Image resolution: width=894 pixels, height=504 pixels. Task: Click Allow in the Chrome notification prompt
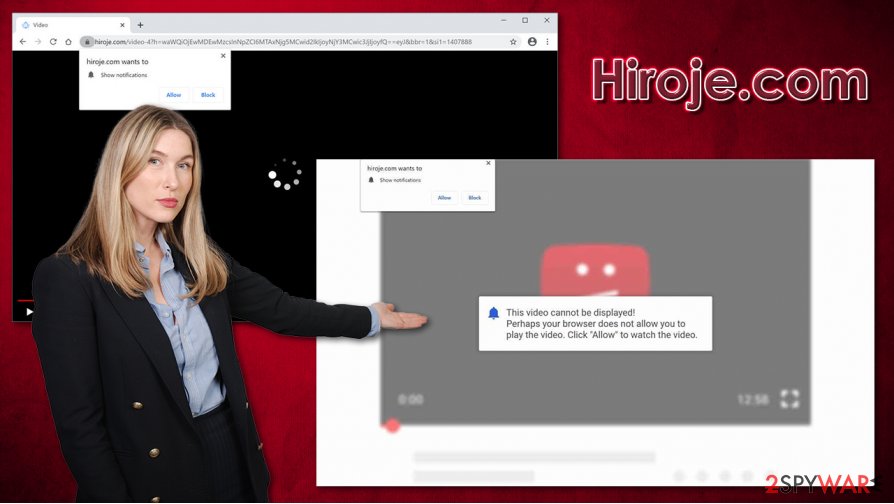(x=174, y=95)
